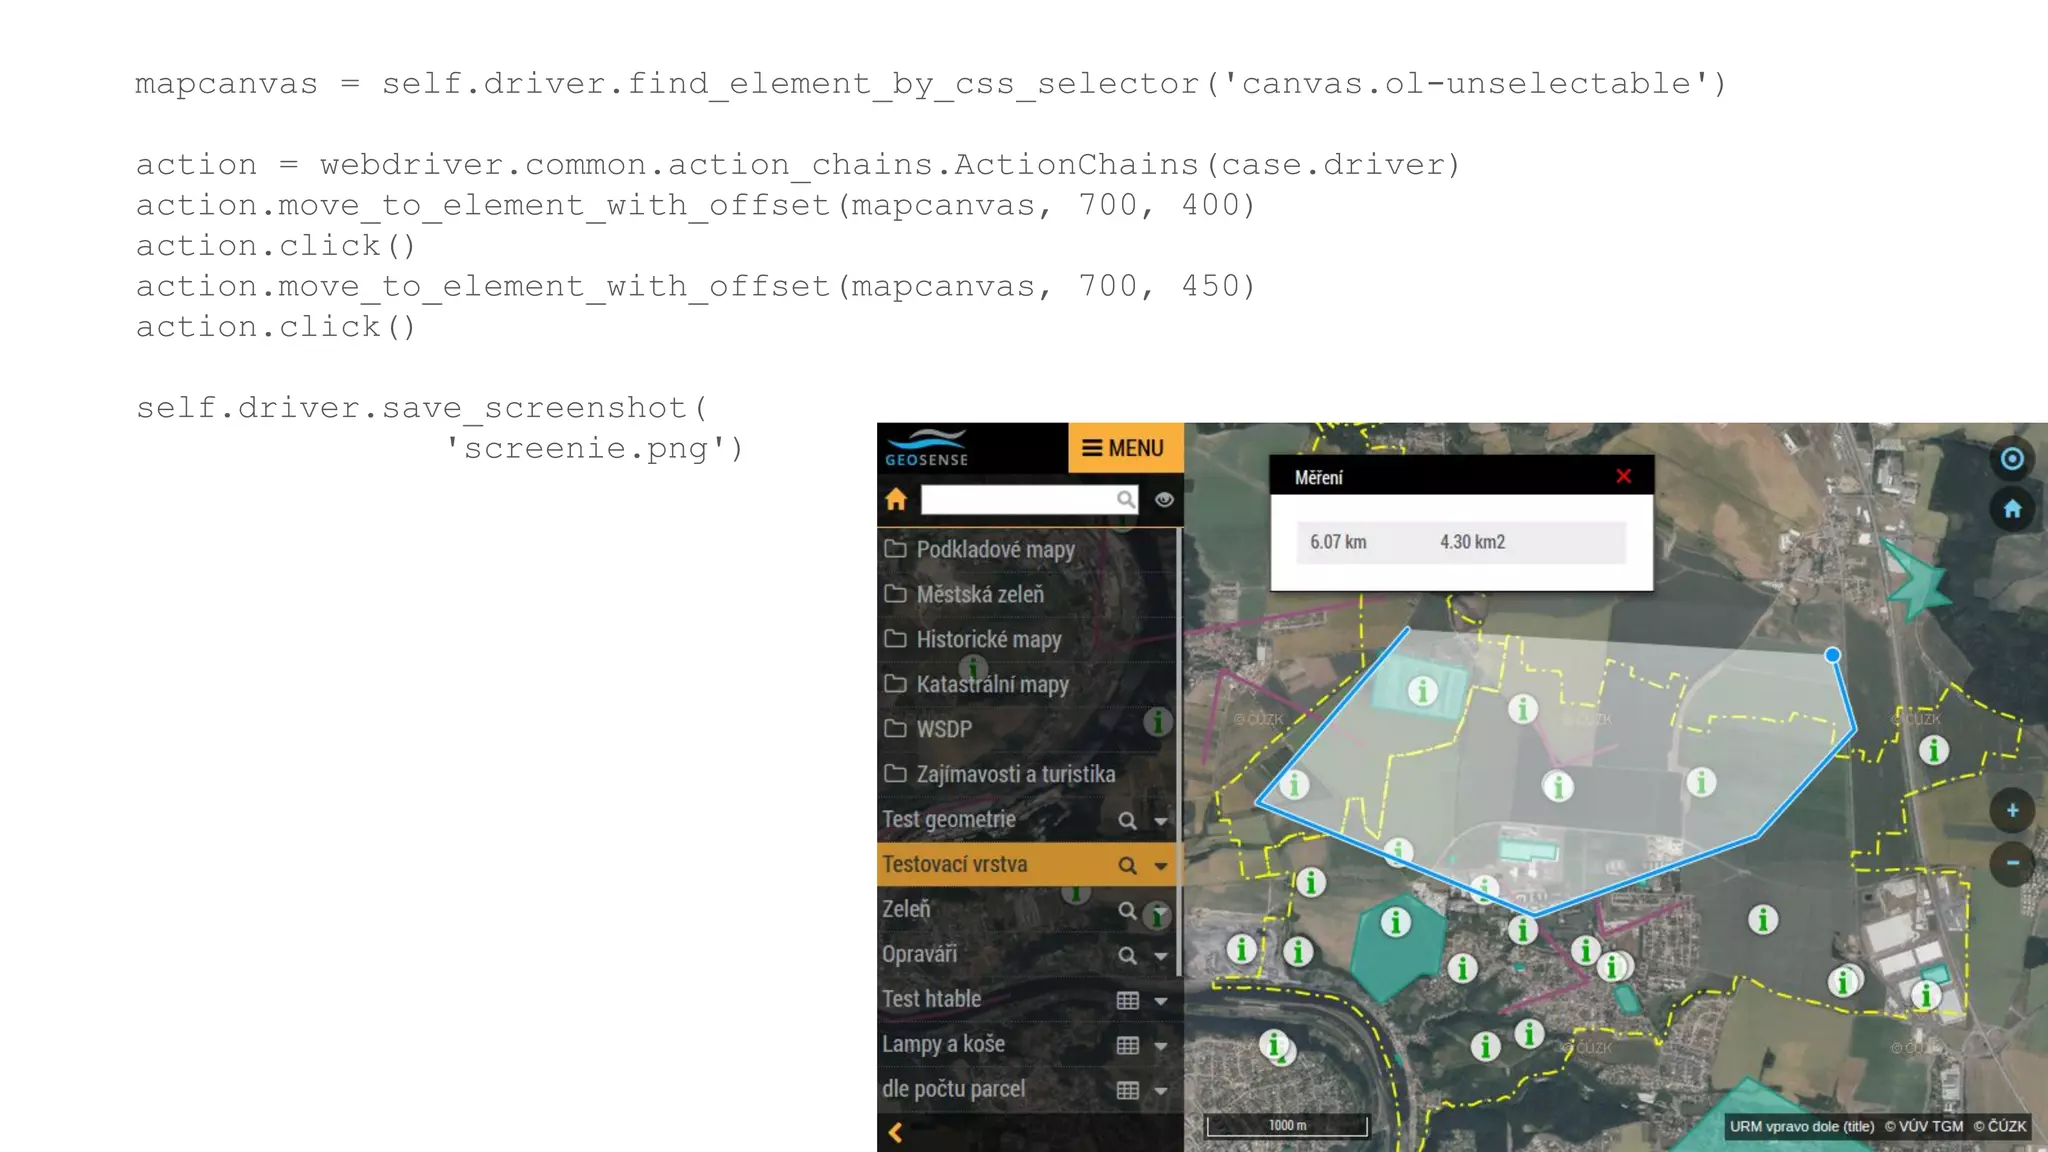Close the Měření measurement dialog

(1623, 477)
